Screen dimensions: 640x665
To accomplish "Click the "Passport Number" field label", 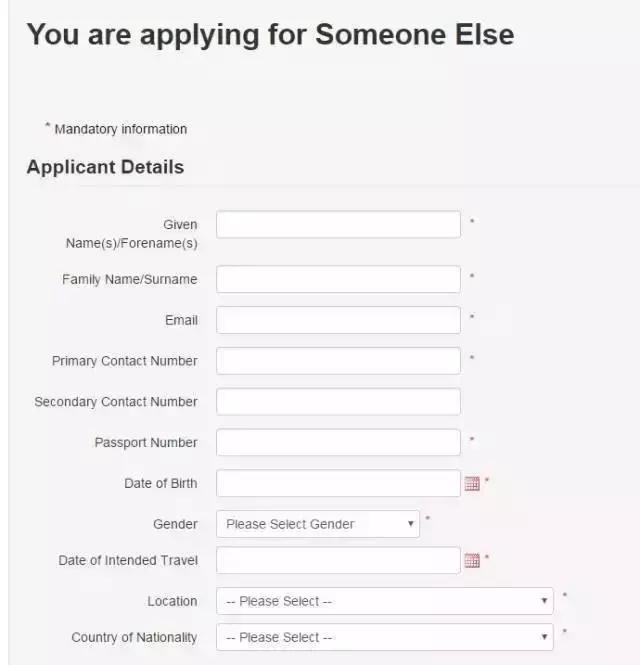I will (146, 443).
